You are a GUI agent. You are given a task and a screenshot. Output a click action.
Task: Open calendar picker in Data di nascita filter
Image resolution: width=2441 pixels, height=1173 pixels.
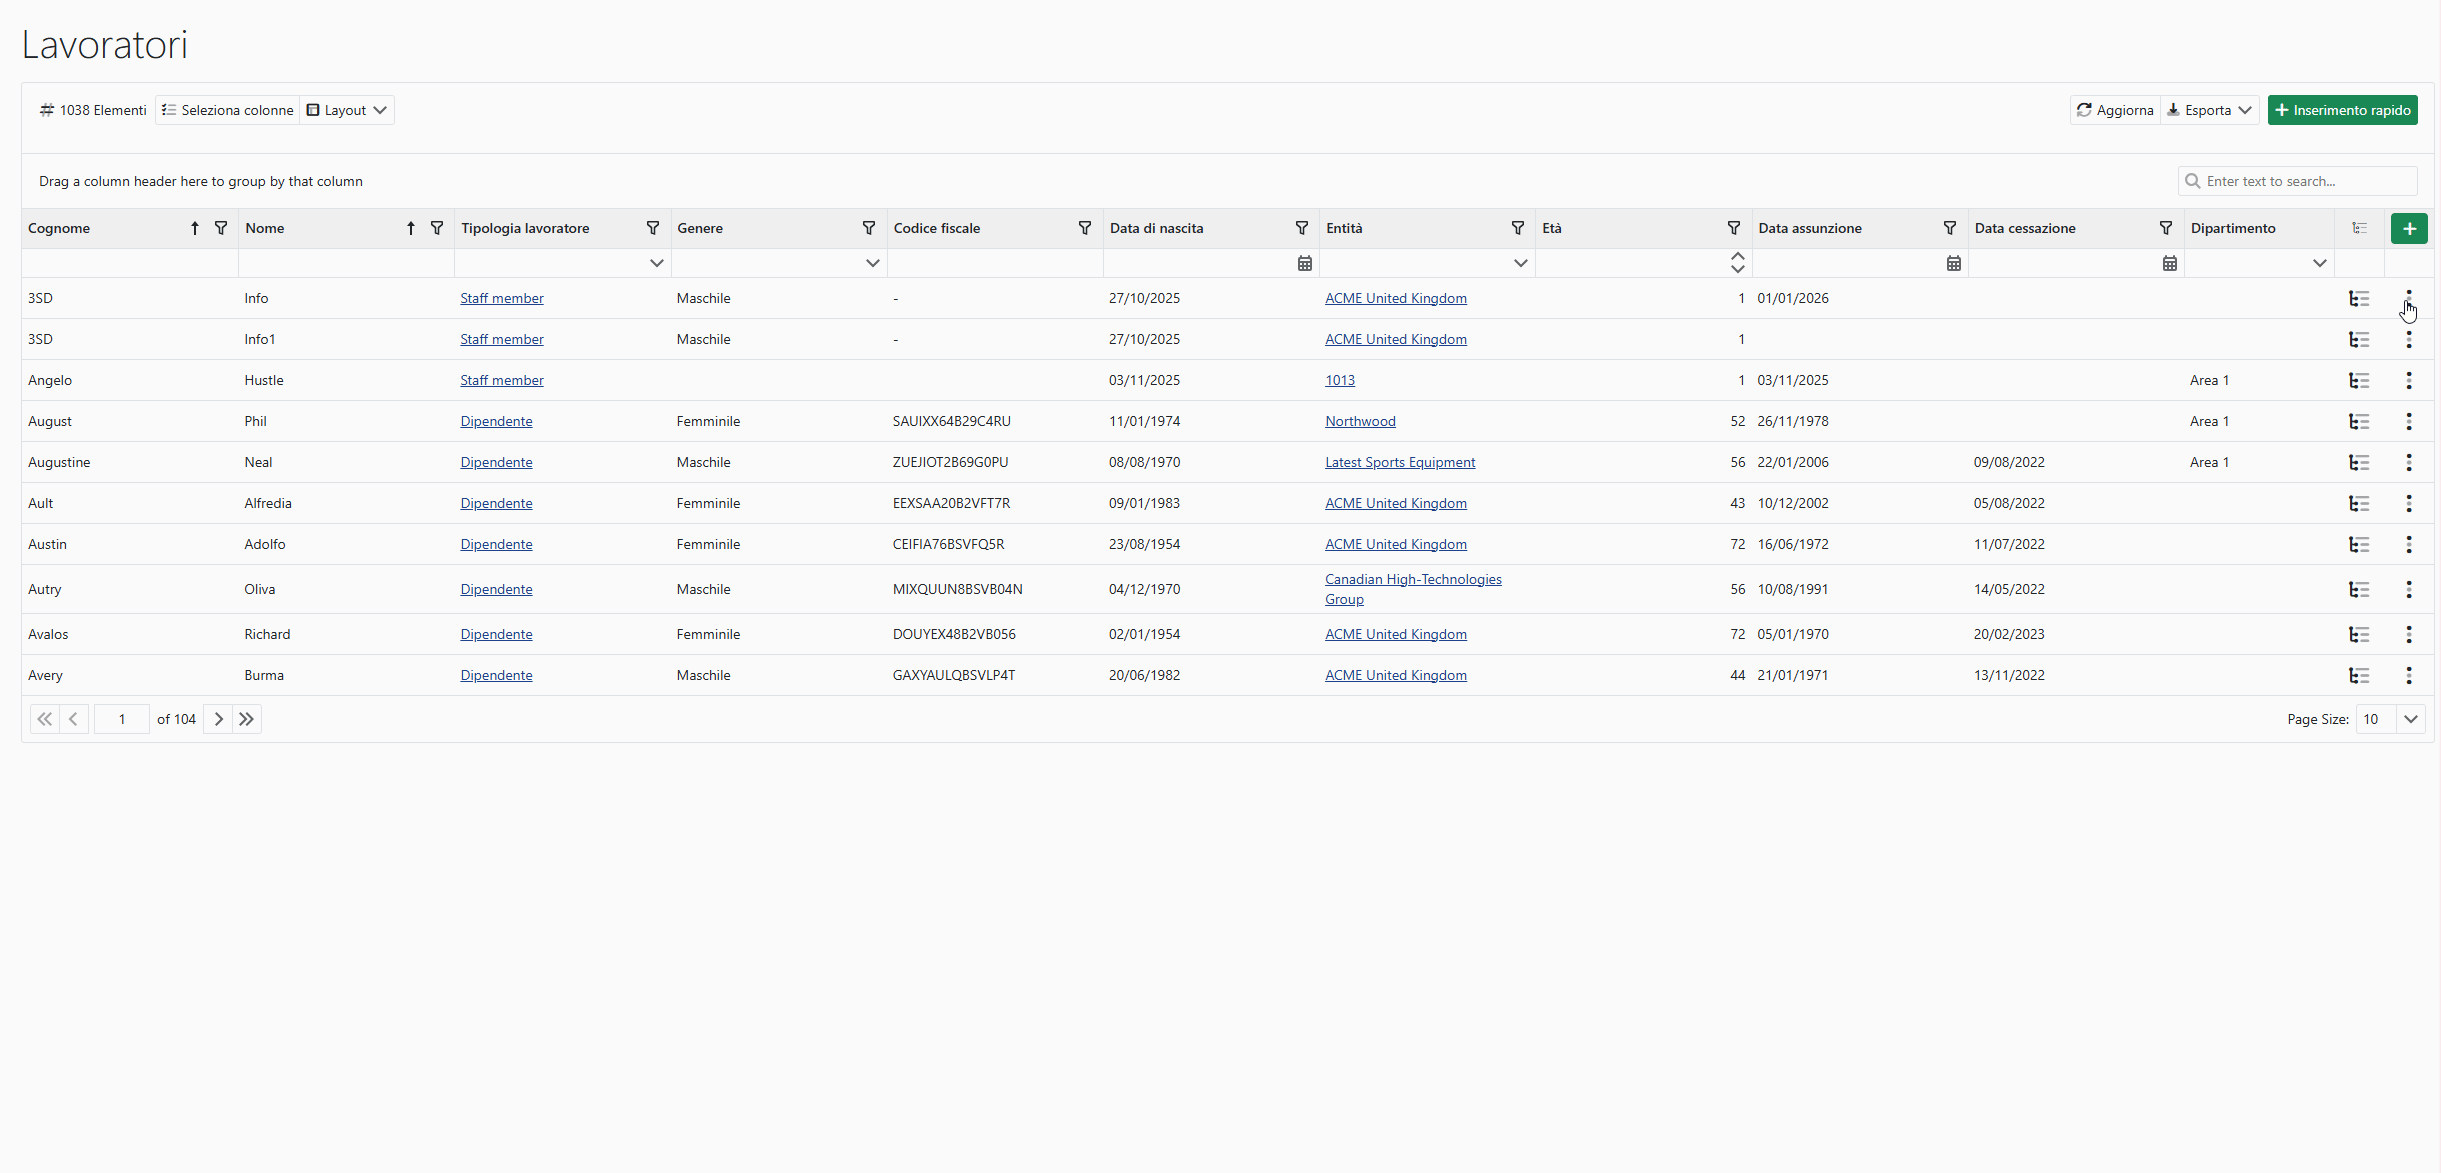coord(1304,263)
